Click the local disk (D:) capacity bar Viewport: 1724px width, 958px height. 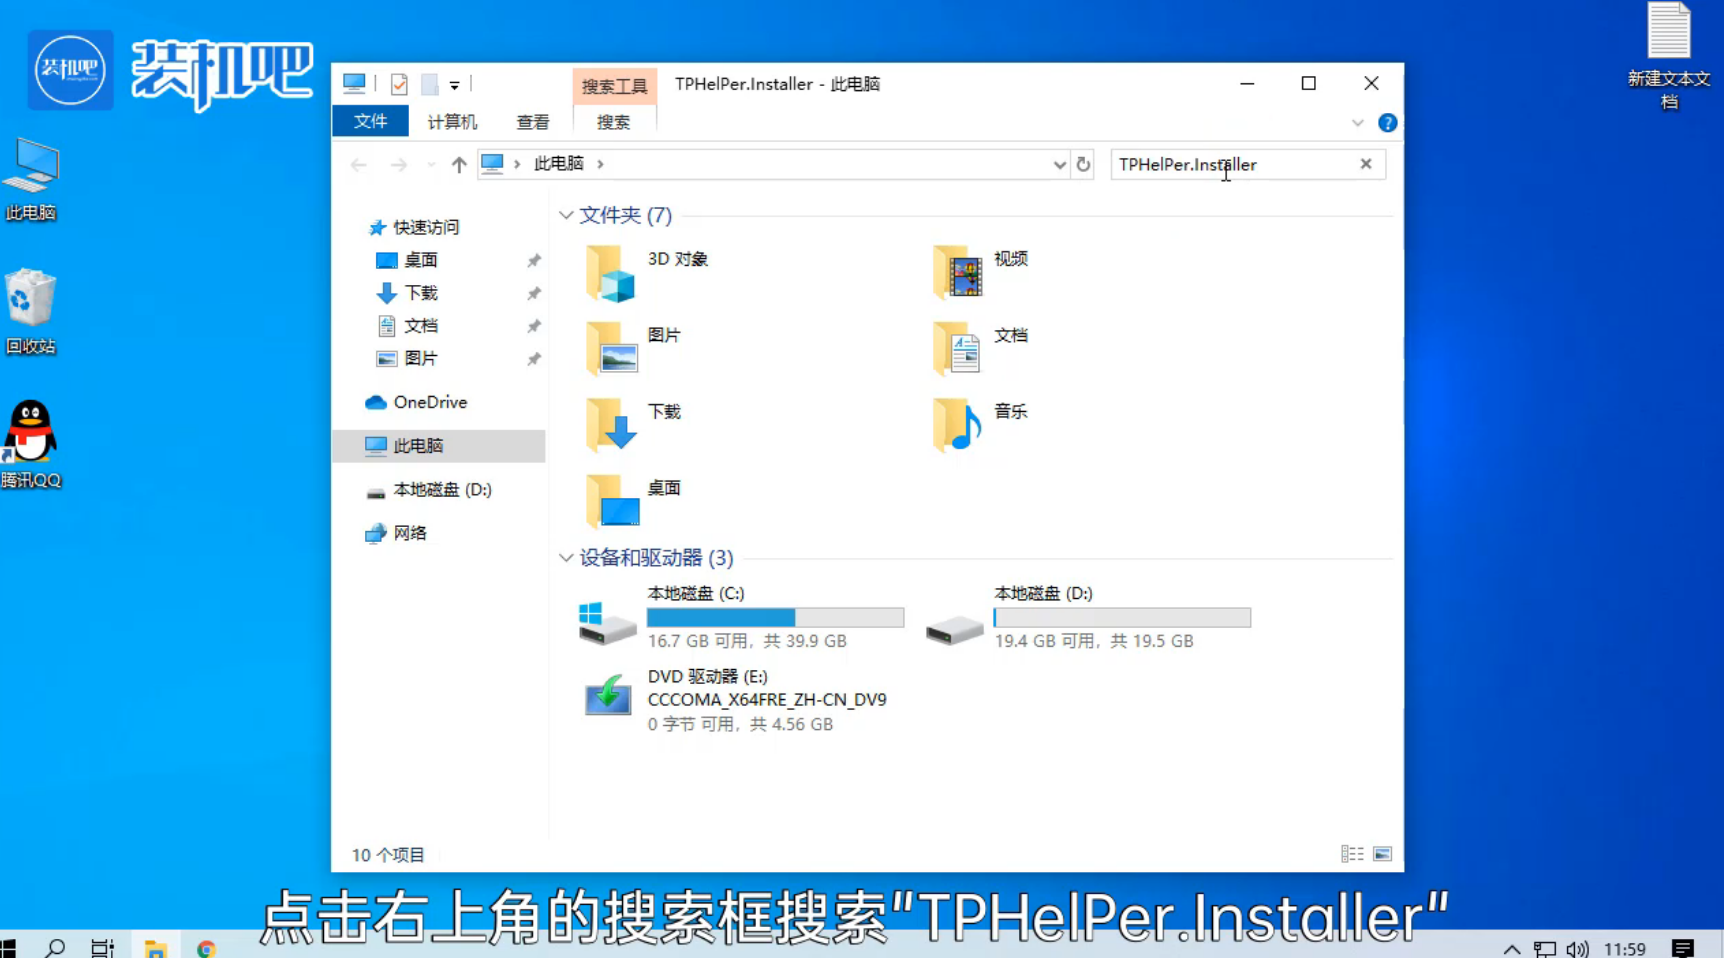(1122, 618)
